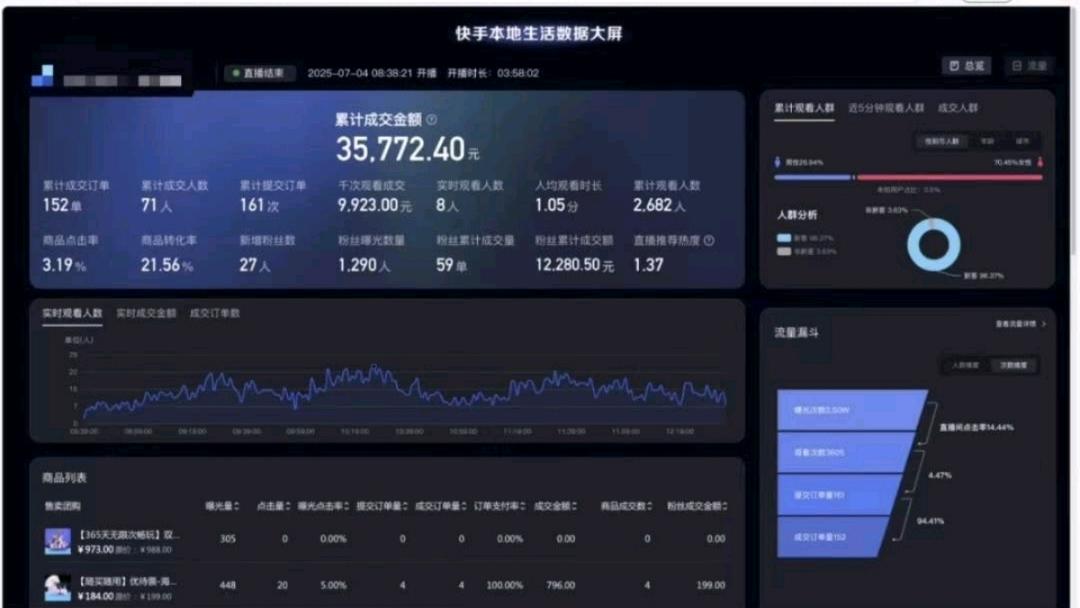Click the blue male portion of gender bar
This screenshot has width=1080, height=608.
click(x=813, y=178)
